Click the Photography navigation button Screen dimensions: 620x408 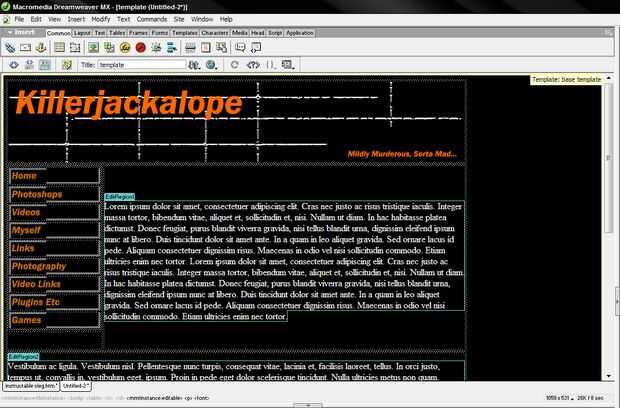(x=55, y=266)
